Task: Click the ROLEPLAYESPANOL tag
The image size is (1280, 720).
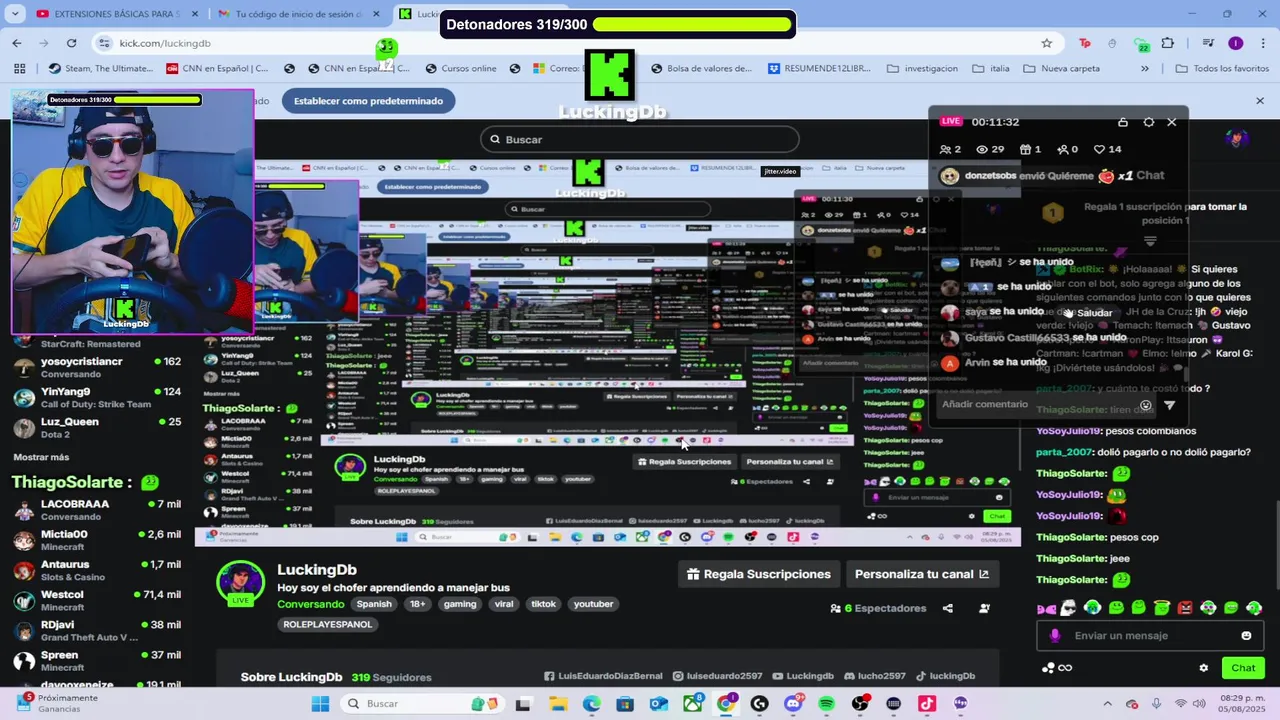Action: tap(328, 624)
